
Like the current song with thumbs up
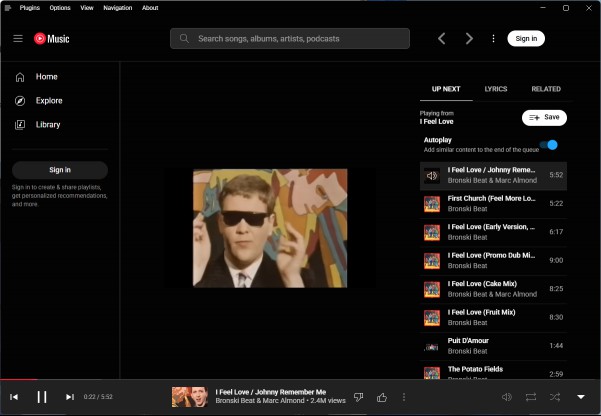click(x=382, y=397)
